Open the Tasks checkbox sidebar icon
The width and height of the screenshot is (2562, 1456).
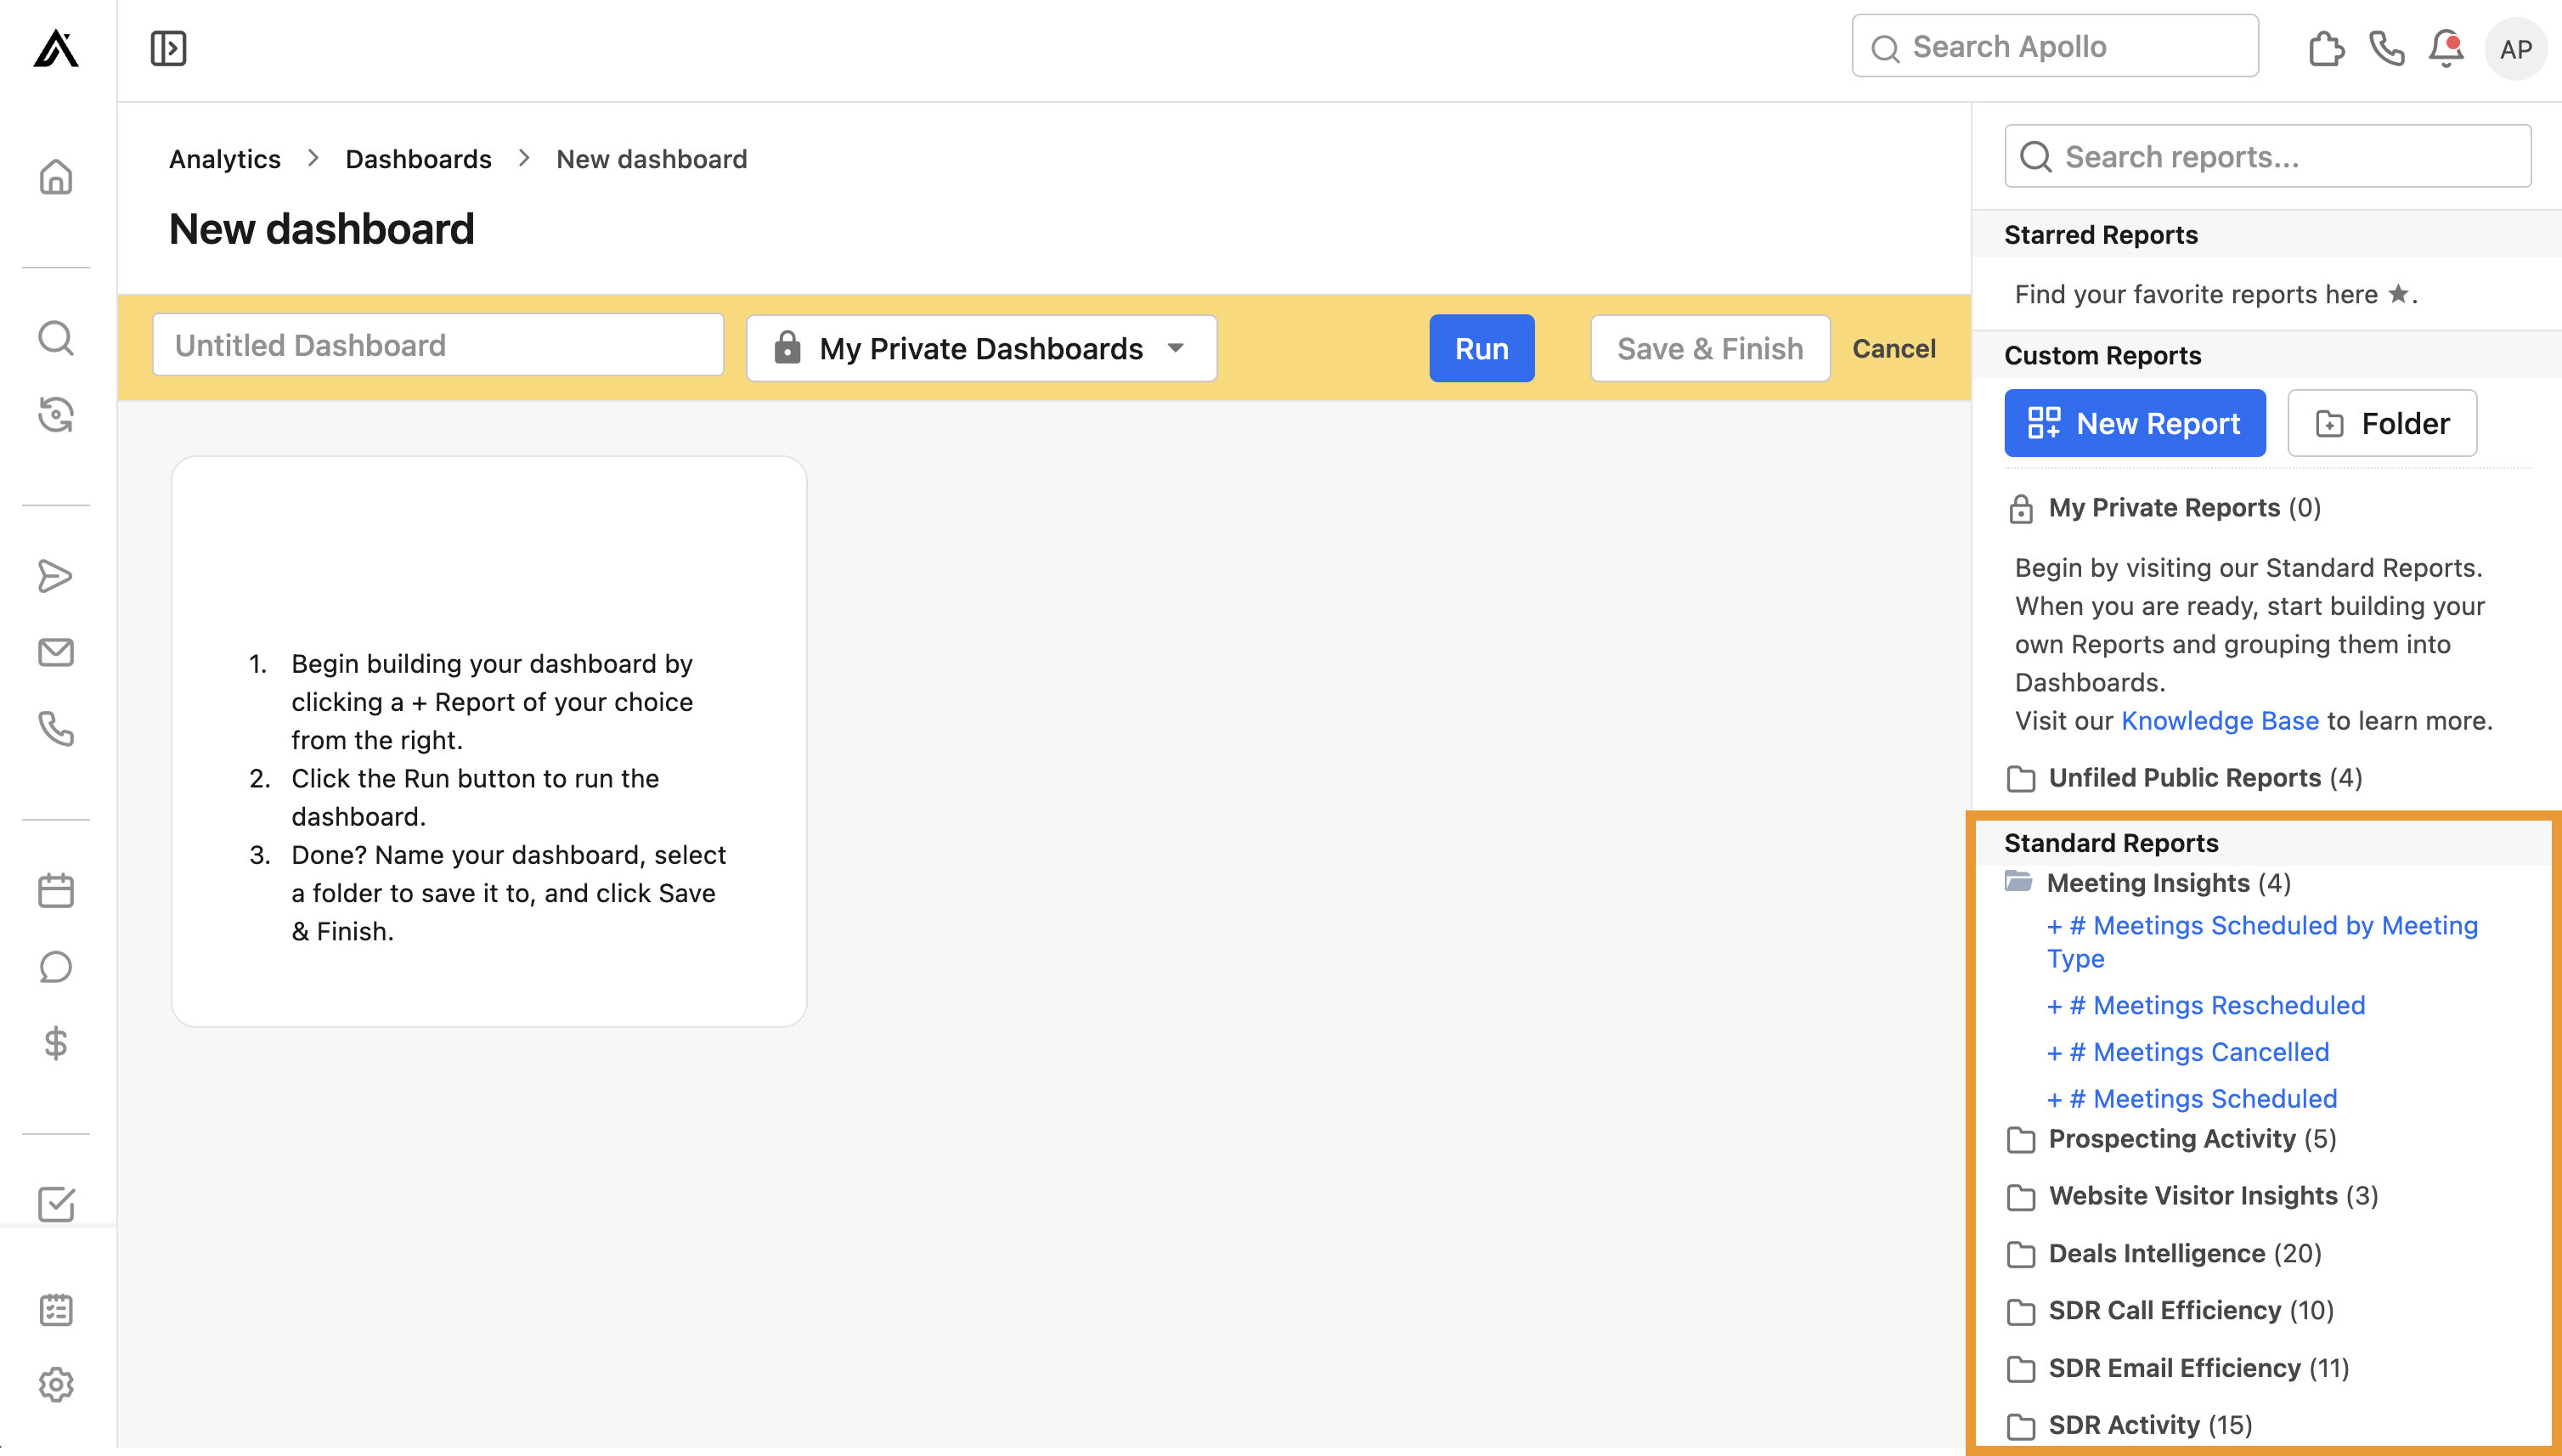56,1204
